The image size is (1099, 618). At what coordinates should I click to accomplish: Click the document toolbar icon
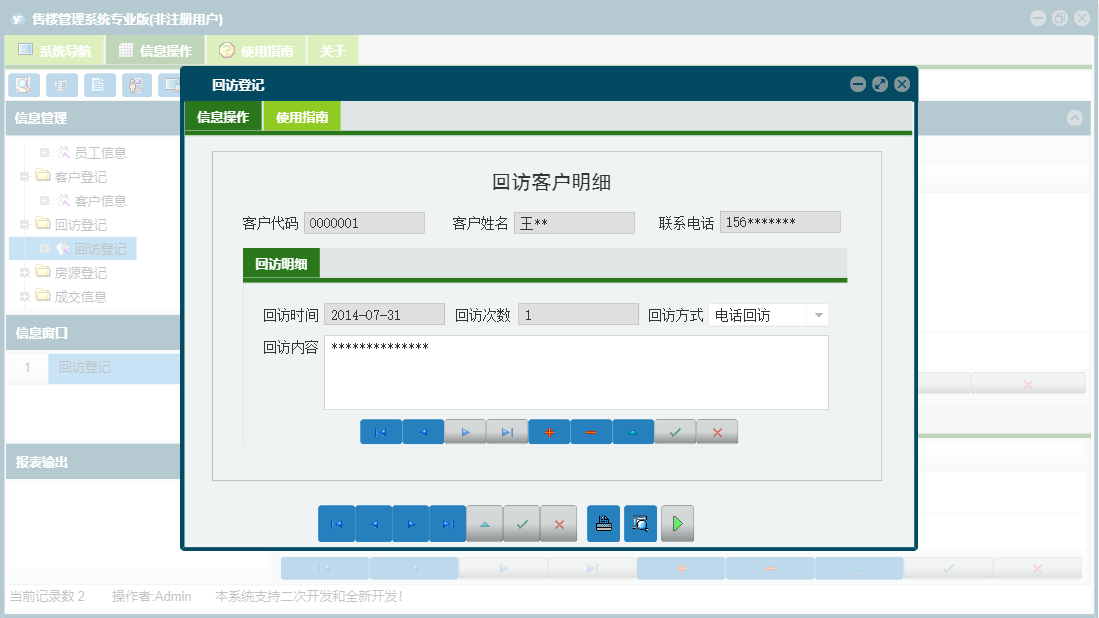tap(97, 85)
